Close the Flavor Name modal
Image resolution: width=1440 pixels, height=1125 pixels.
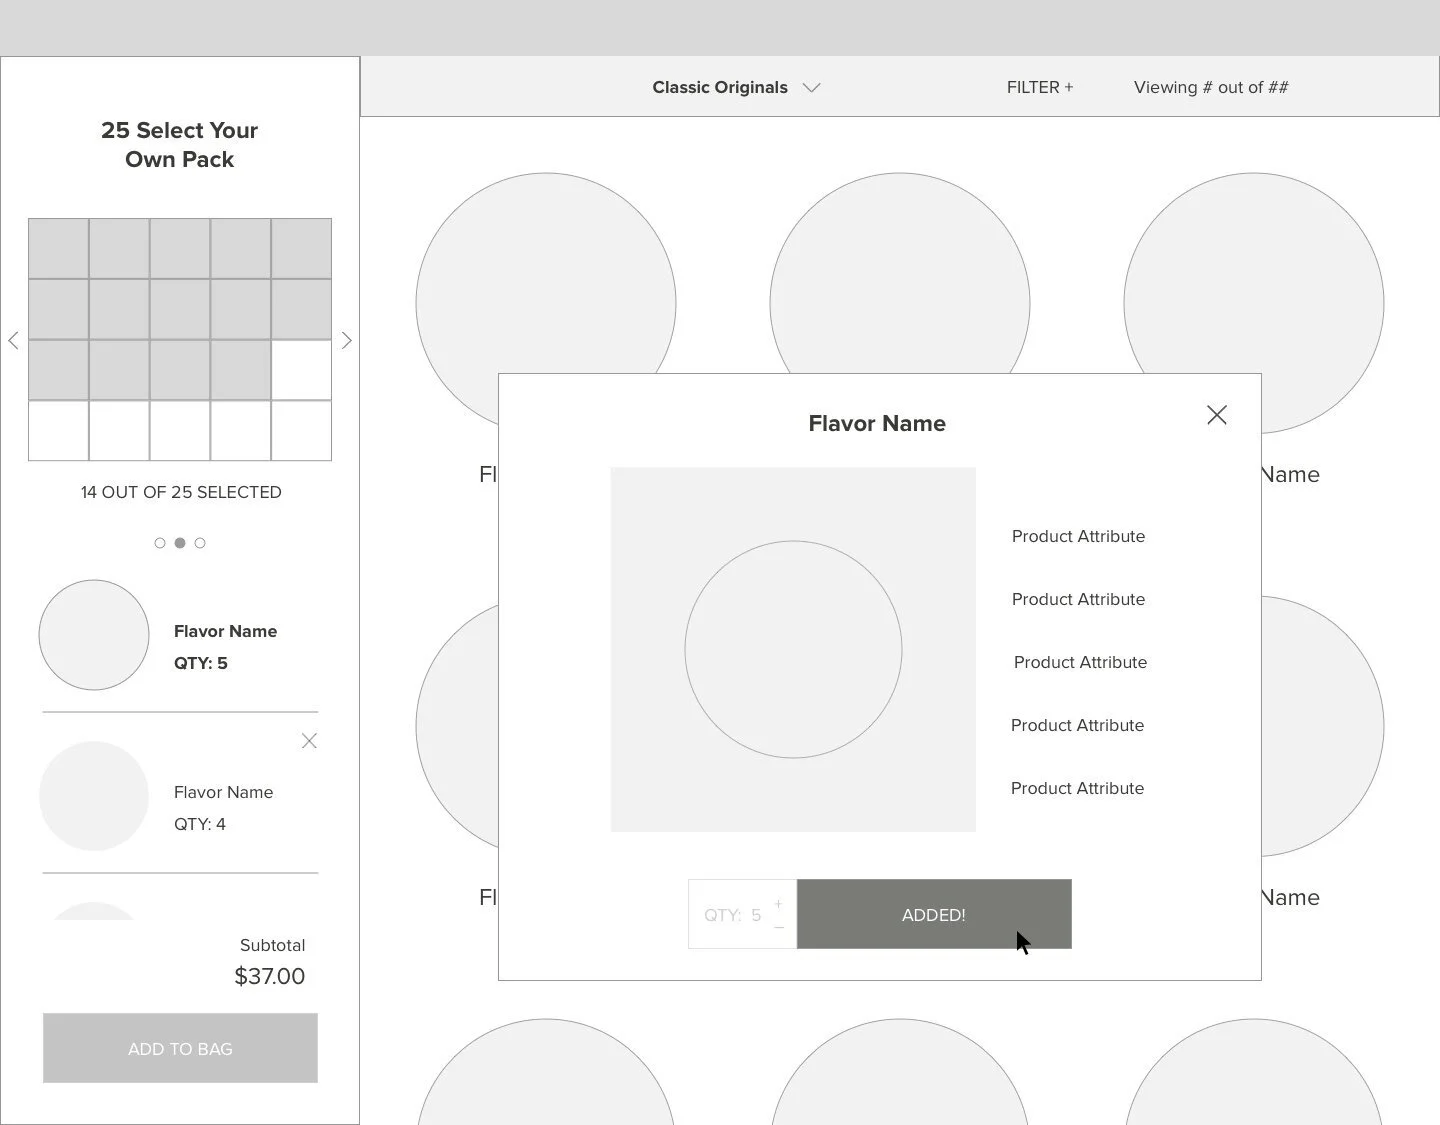point(1216,415)
